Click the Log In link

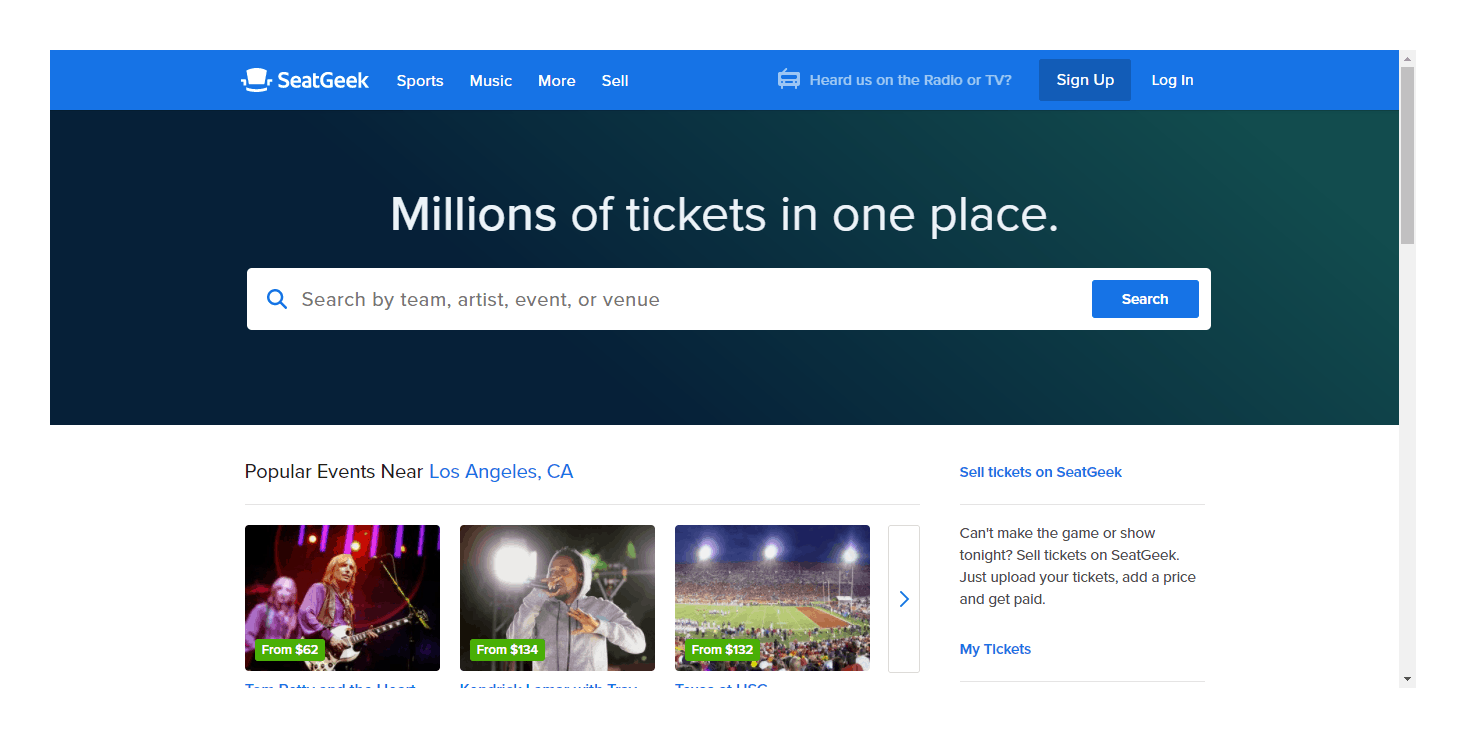pyautogui.click(x=1172, y=80)
